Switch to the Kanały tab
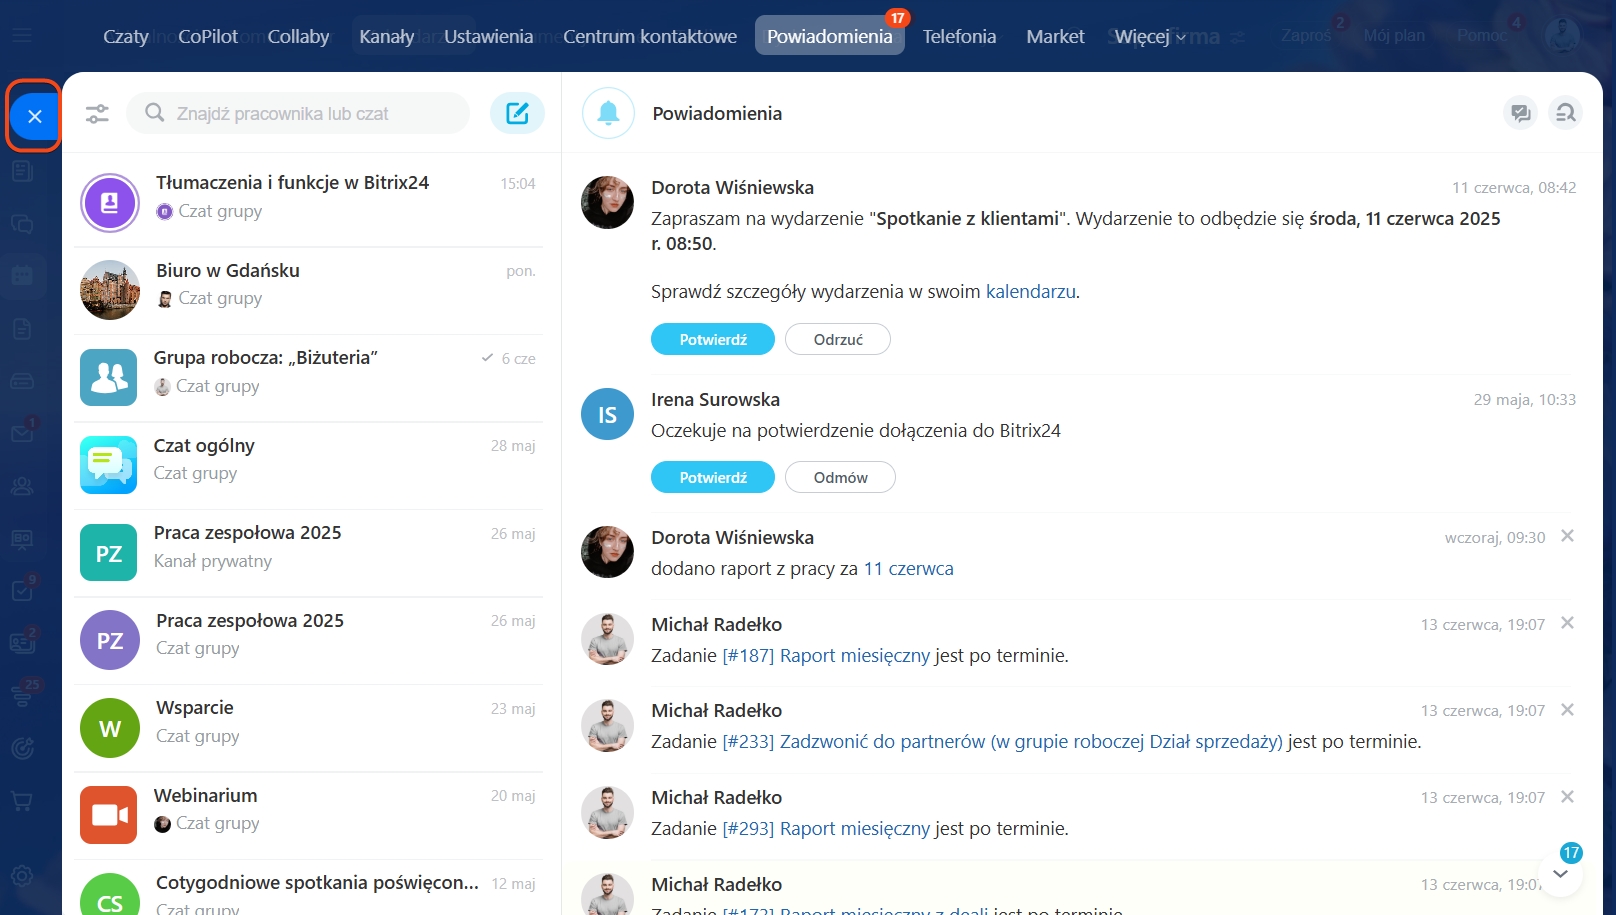1616x915 pixels. tap(386, 37)
